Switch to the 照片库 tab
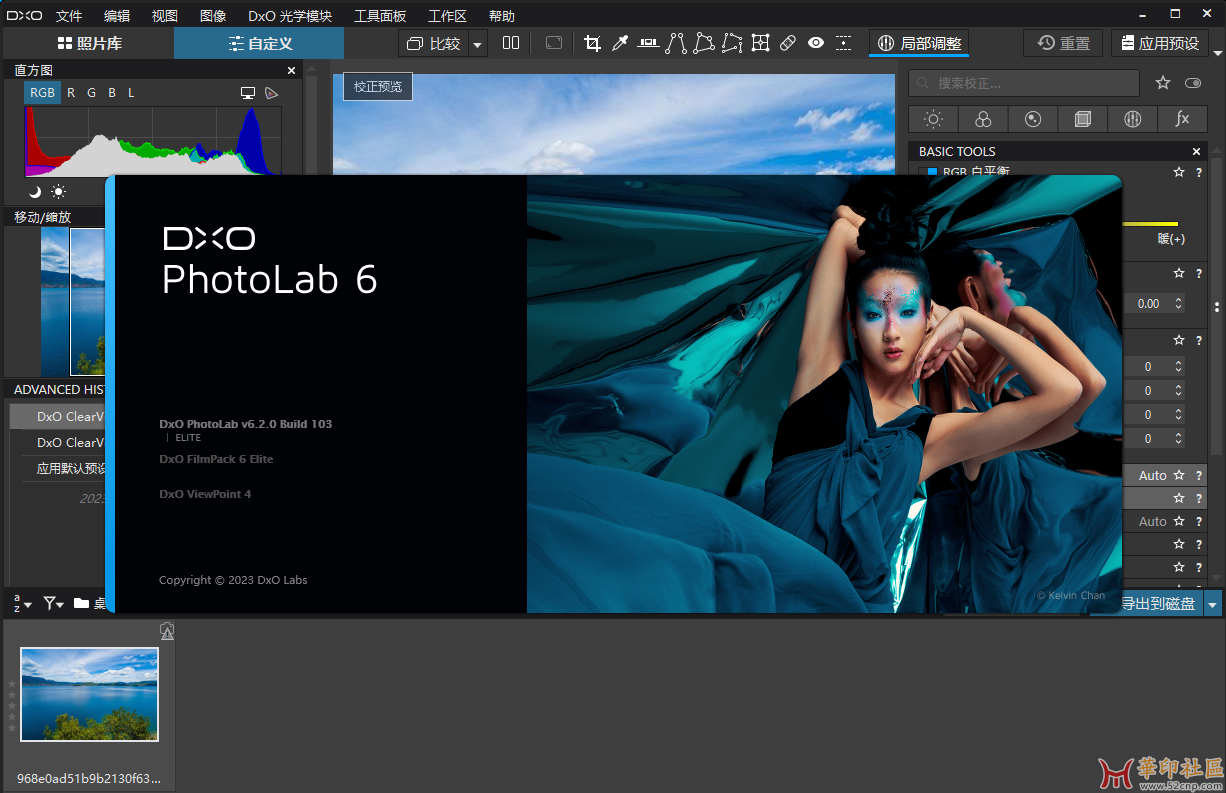The height and width of the screenshot is (793, 1226). click(89, 43)
